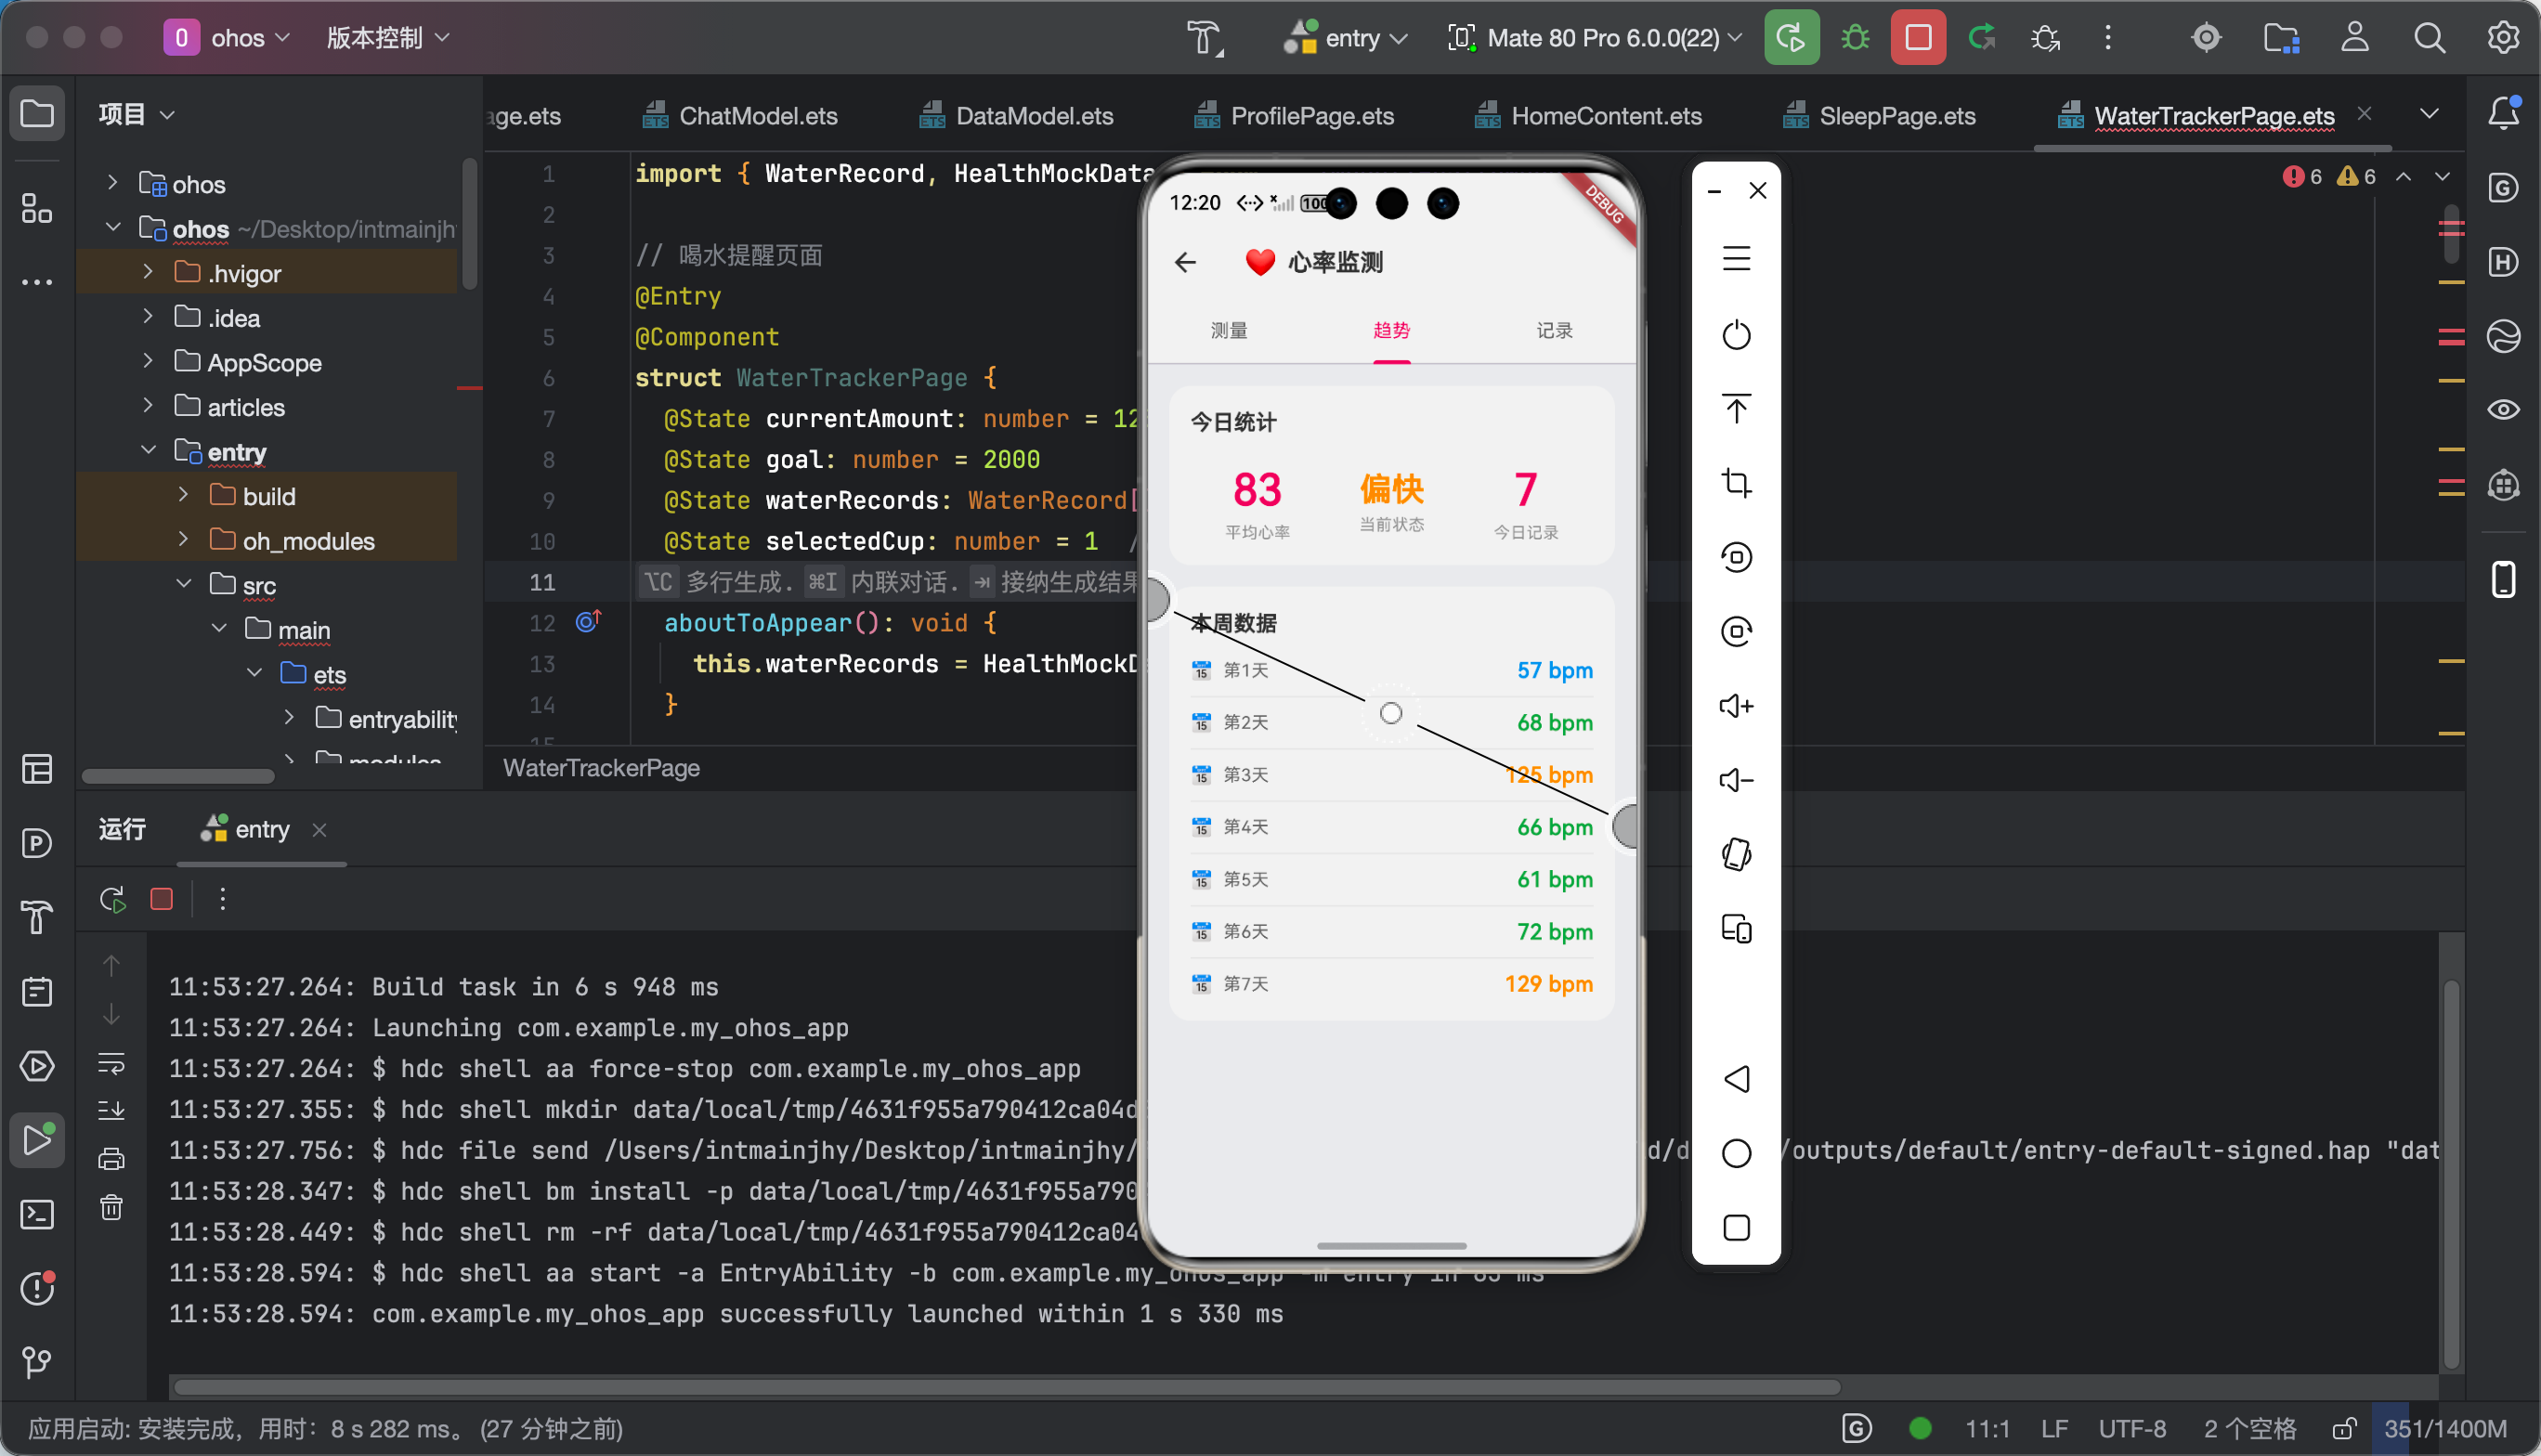Open the Previewer eye tool window
Image resolution: width=2541 pixels, height=1456 pixels.
pyautogui.click(x=2504, y=410)
